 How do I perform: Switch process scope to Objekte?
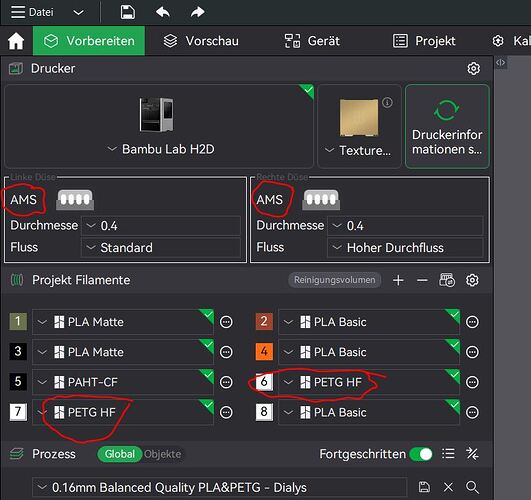coord(163,454)
